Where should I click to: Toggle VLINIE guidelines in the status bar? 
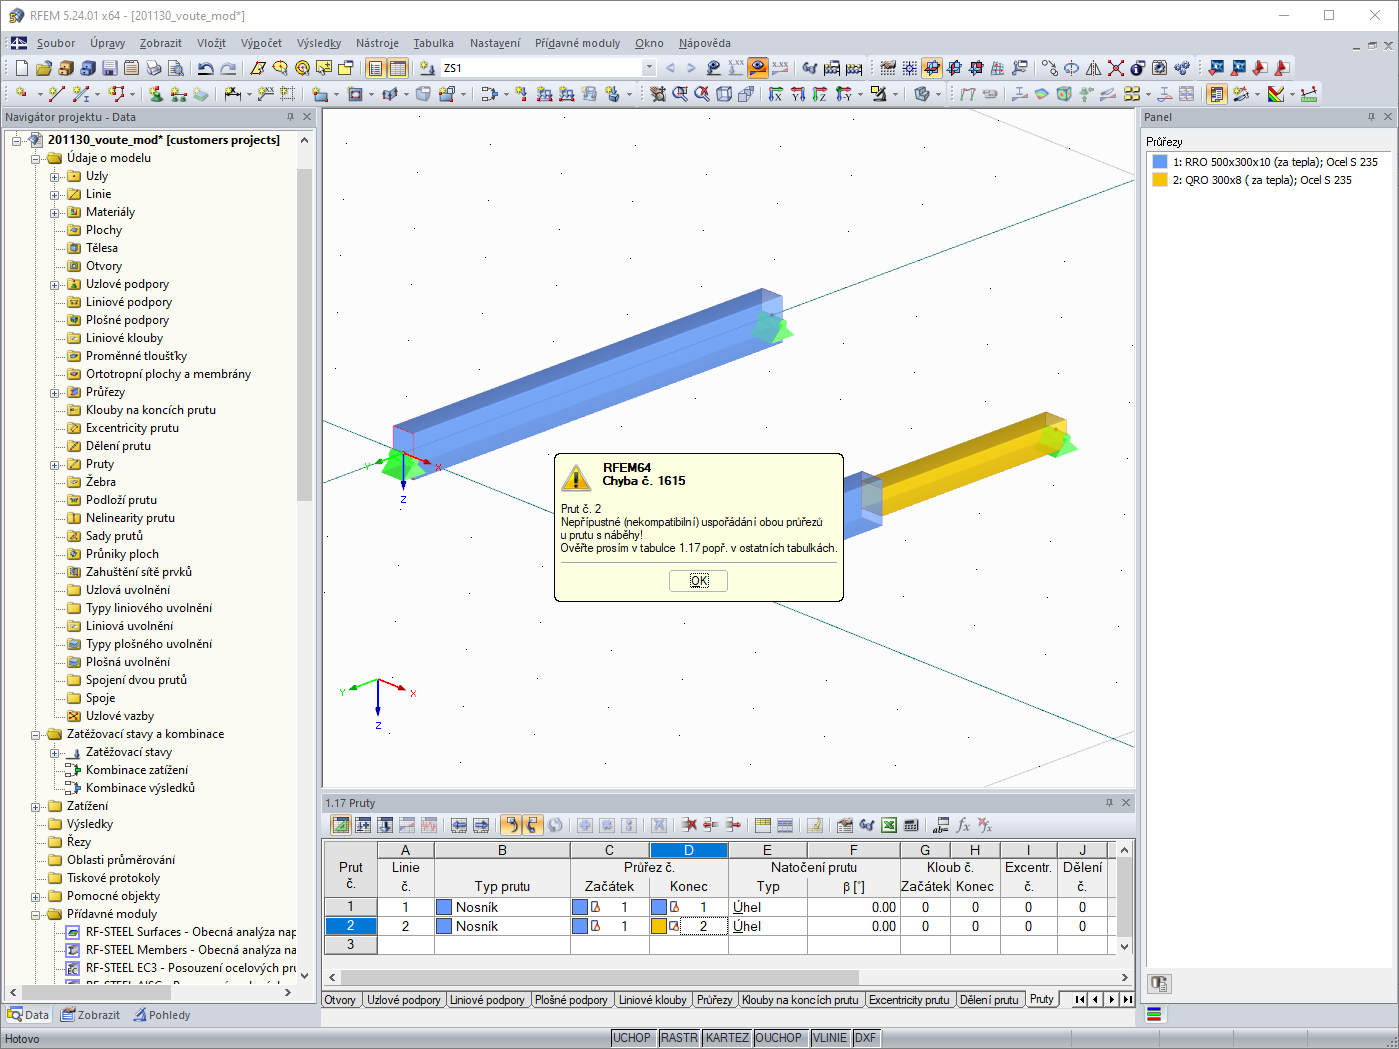pyautogui.click(x=830, y=1038)
